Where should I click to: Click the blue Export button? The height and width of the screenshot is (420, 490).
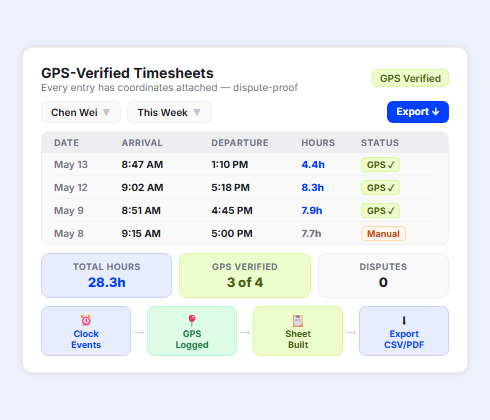[418, 112]
